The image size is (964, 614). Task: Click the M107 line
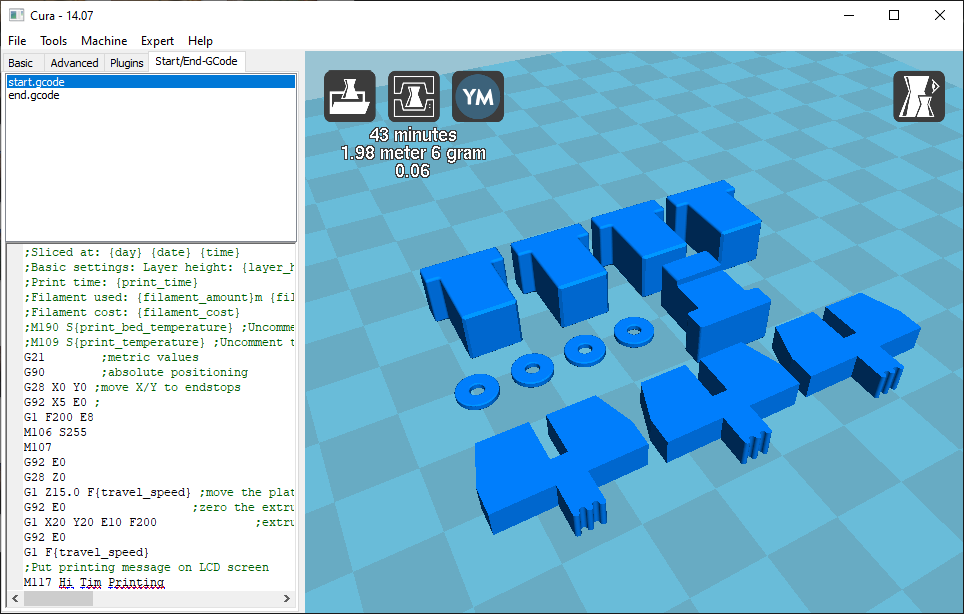pos(38,447)
